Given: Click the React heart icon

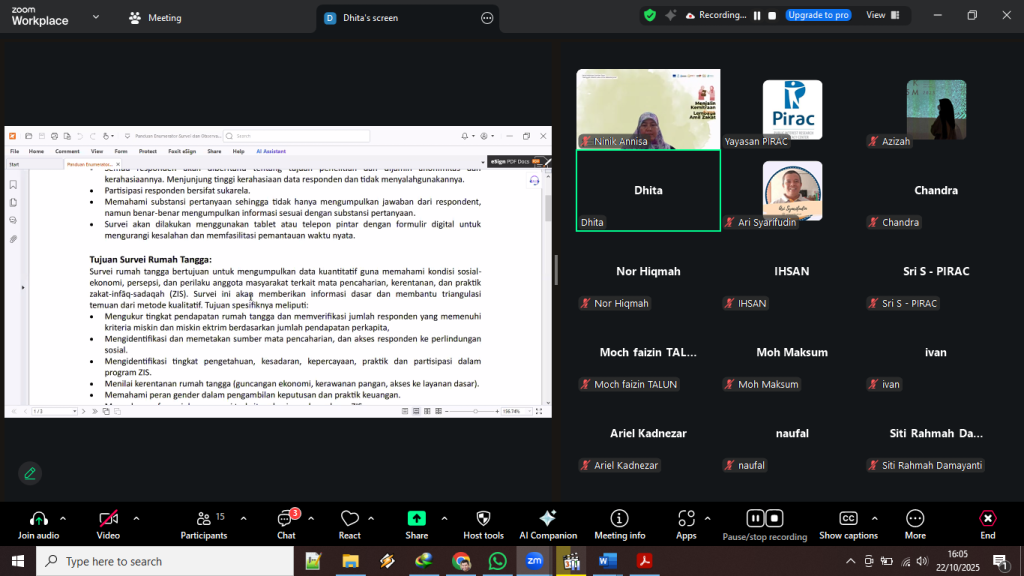Looking at the screenshot, I should coord(350,519).
